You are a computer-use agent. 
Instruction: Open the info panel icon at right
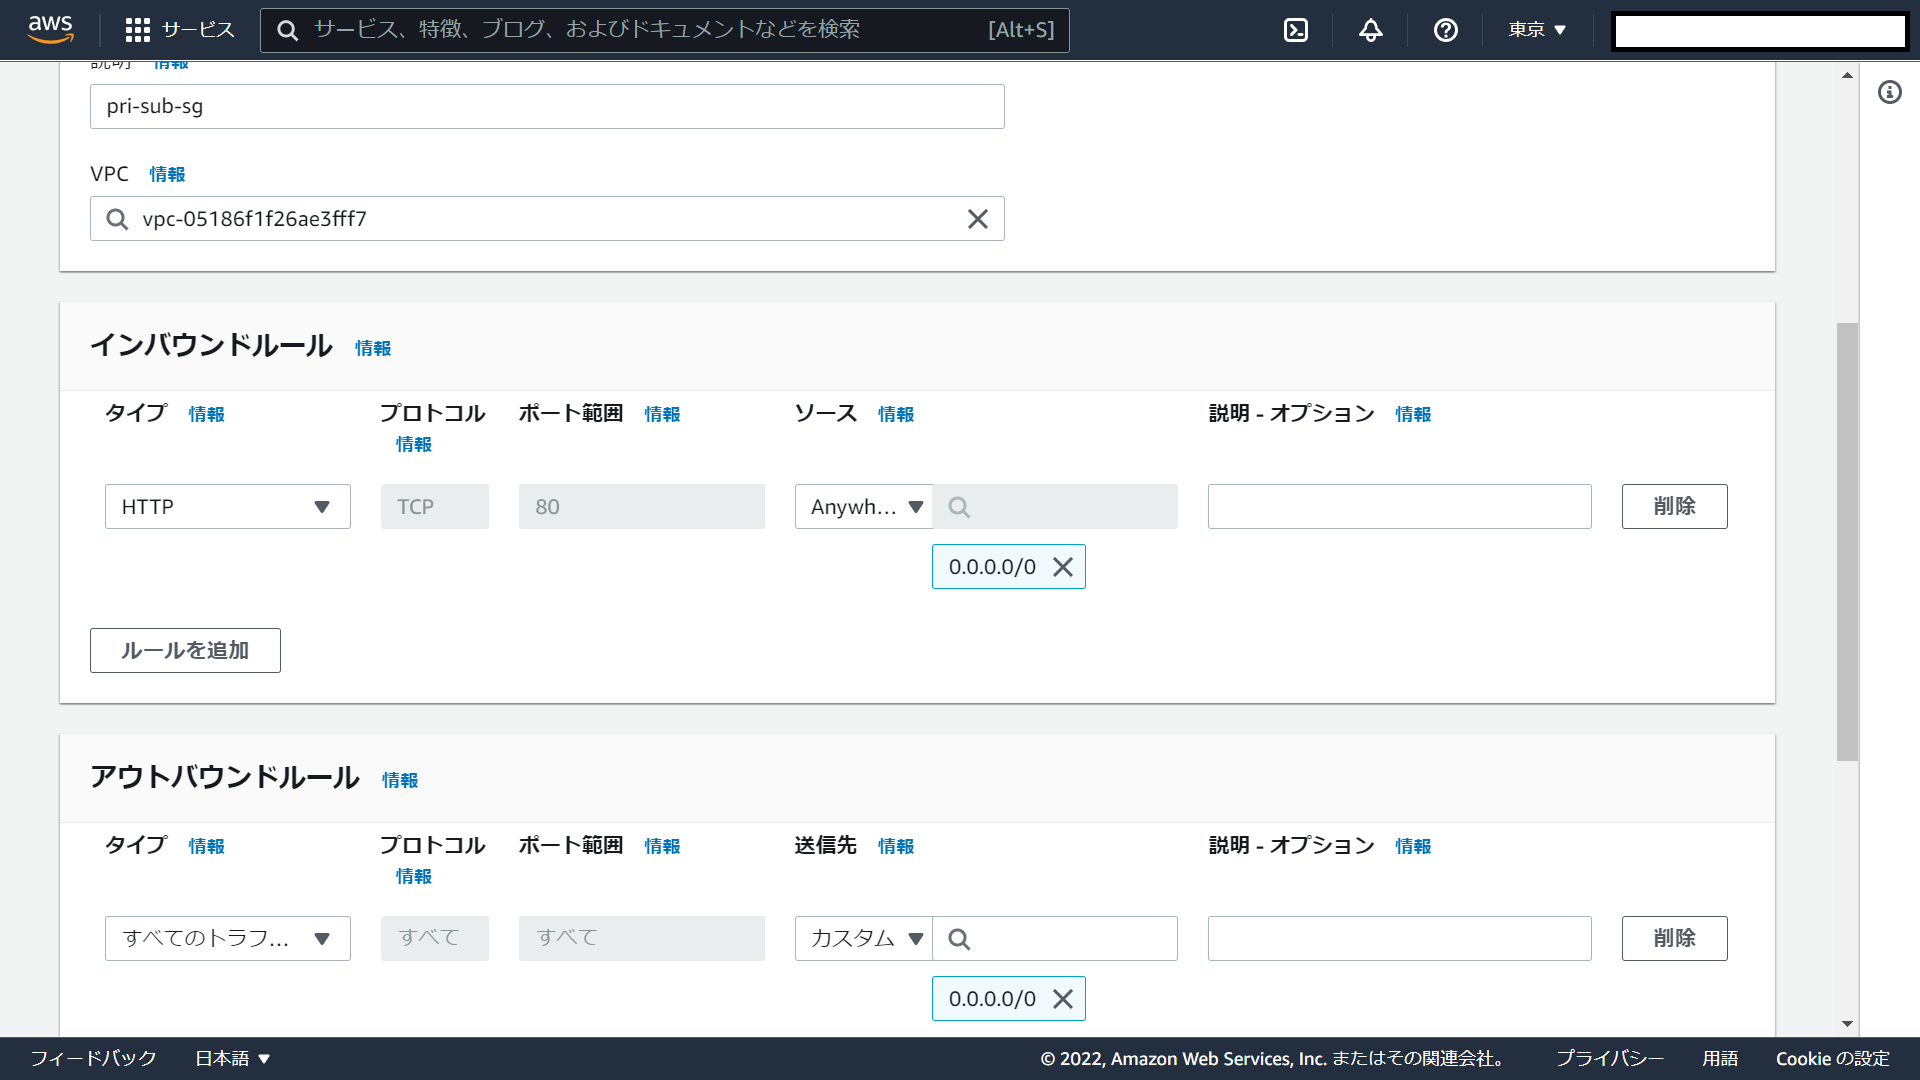(1889, 92)
